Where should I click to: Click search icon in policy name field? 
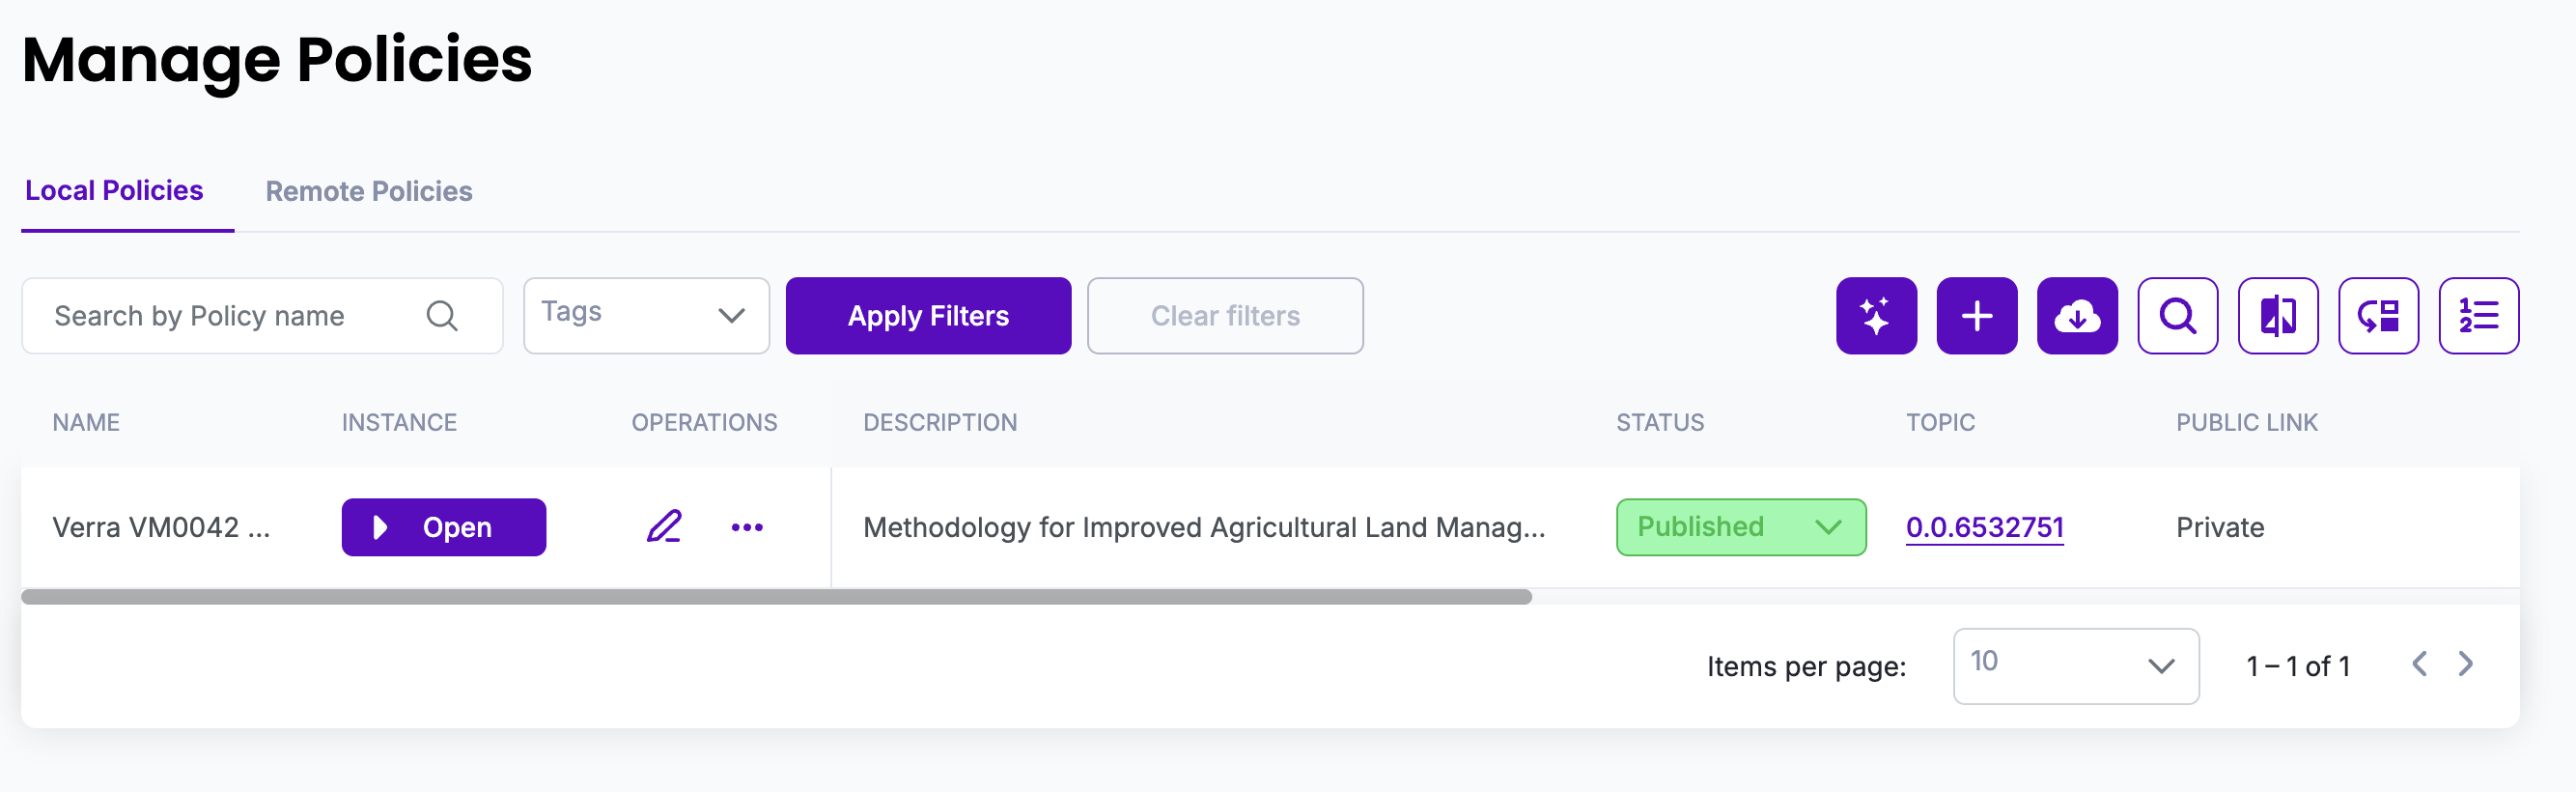point(442,316)
